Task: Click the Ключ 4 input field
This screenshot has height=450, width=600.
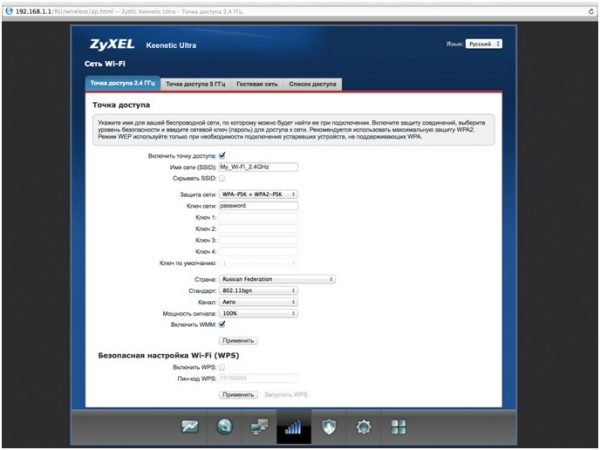Action: point(258,252)
